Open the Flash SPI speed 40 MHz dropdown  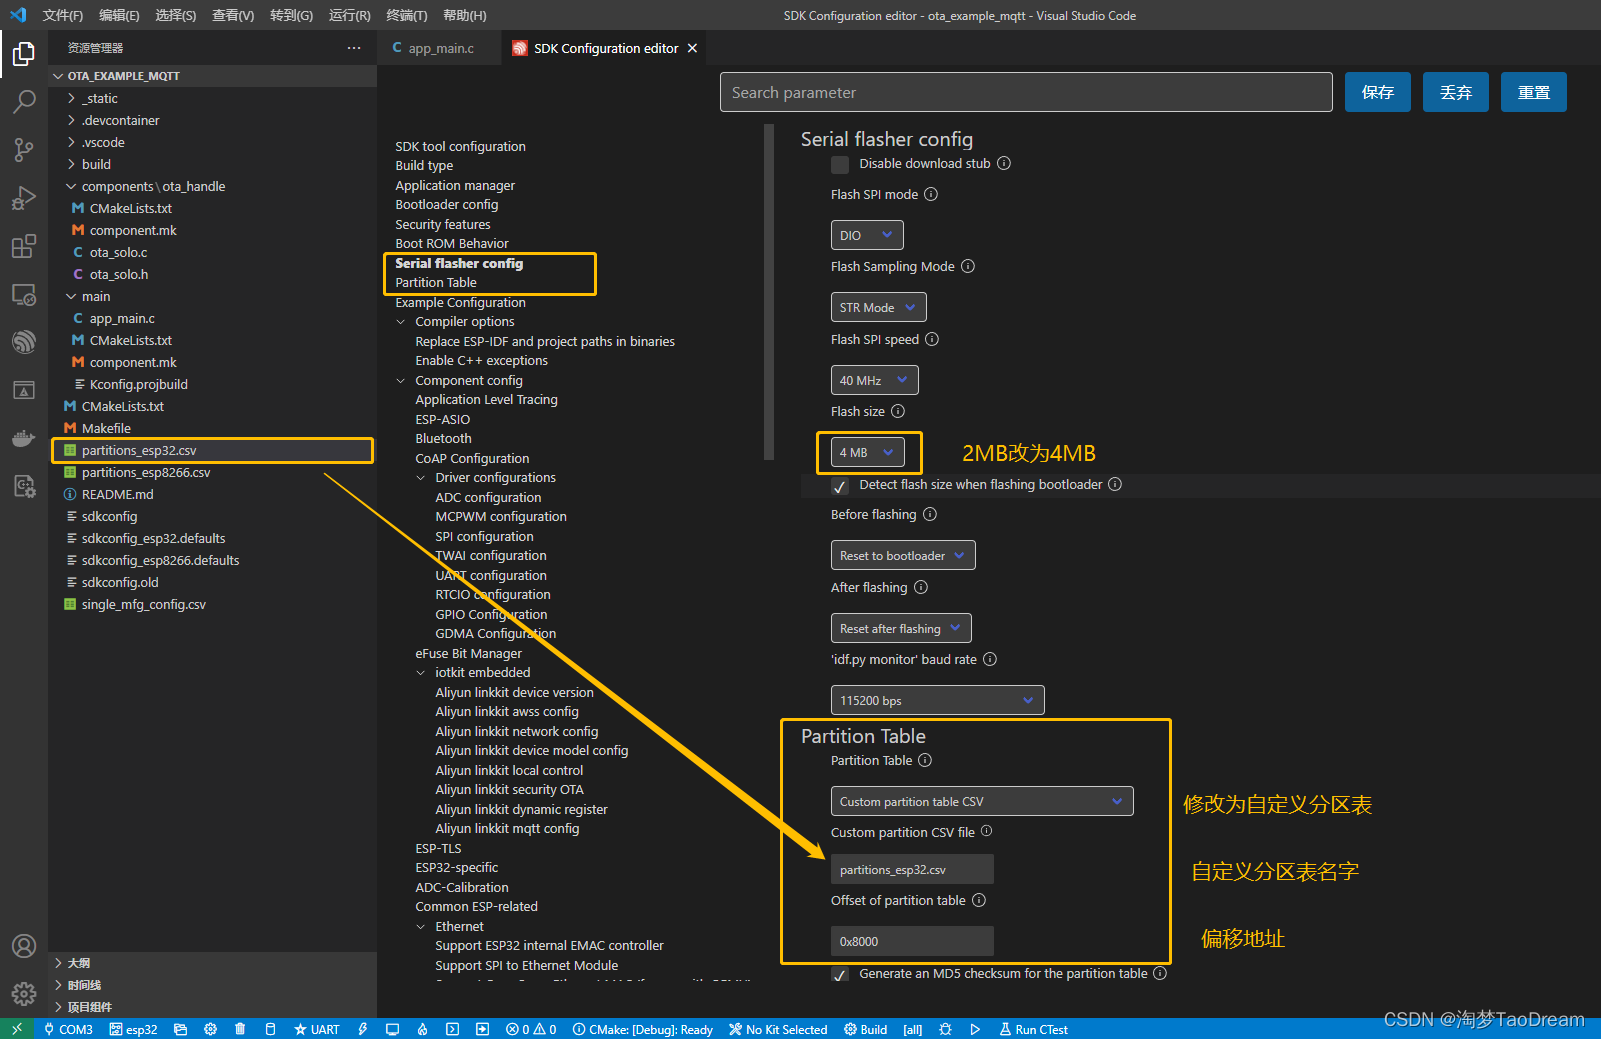coord(875,380)
